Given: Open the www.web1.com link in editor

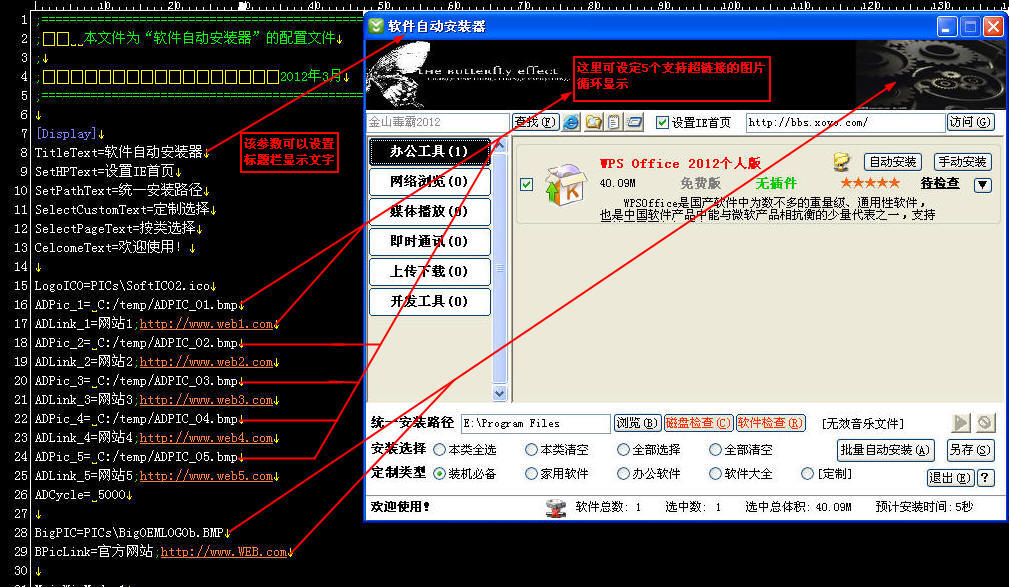Looking at the screenshot, I should tap(206, 324).
